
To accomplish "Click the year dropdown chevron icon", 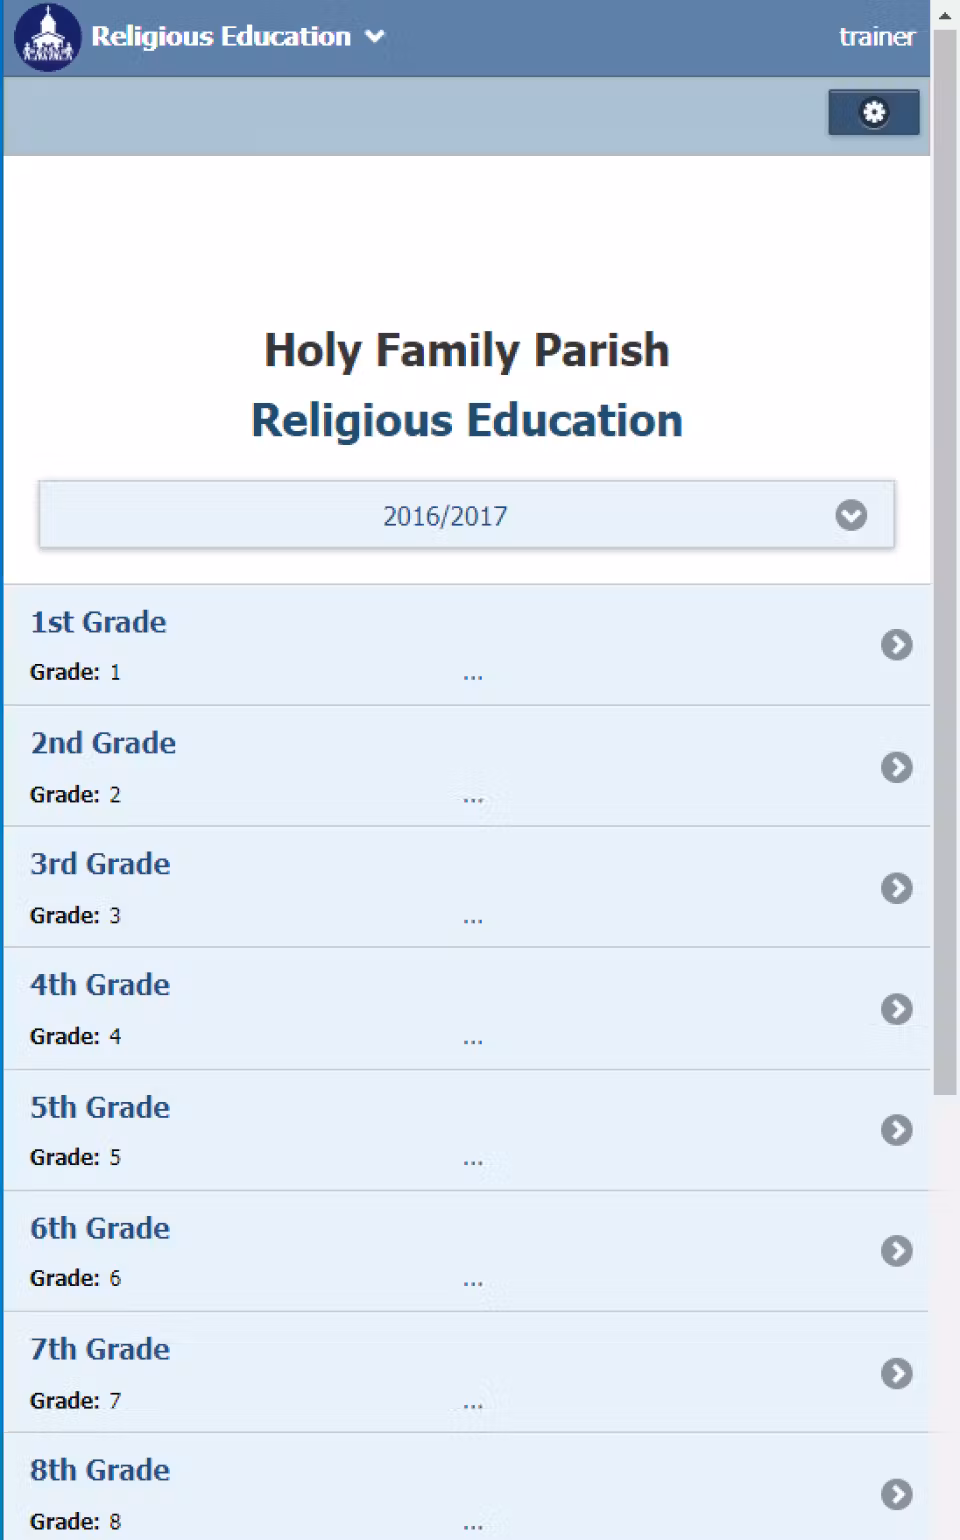I will [x=851, y=515].
